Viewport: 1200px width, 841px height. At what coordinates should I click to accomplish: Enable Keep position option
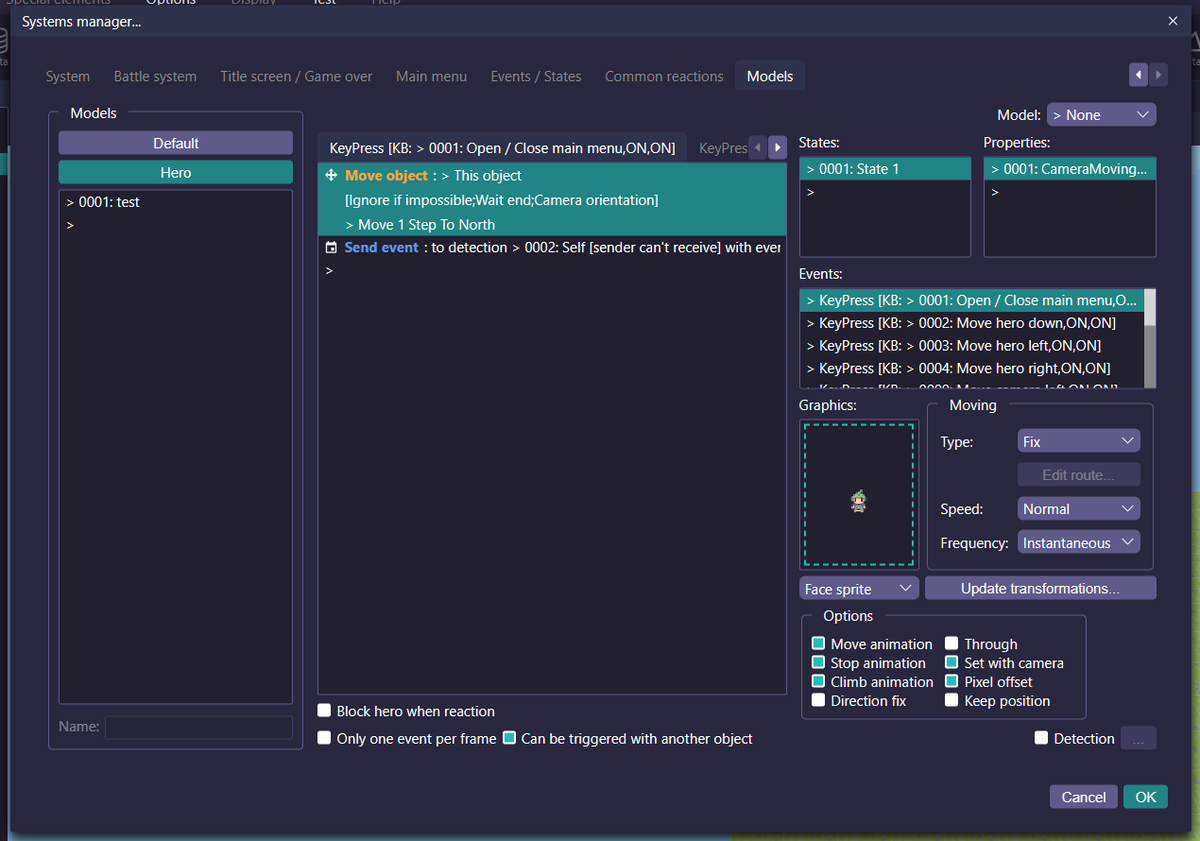(952, 701)
